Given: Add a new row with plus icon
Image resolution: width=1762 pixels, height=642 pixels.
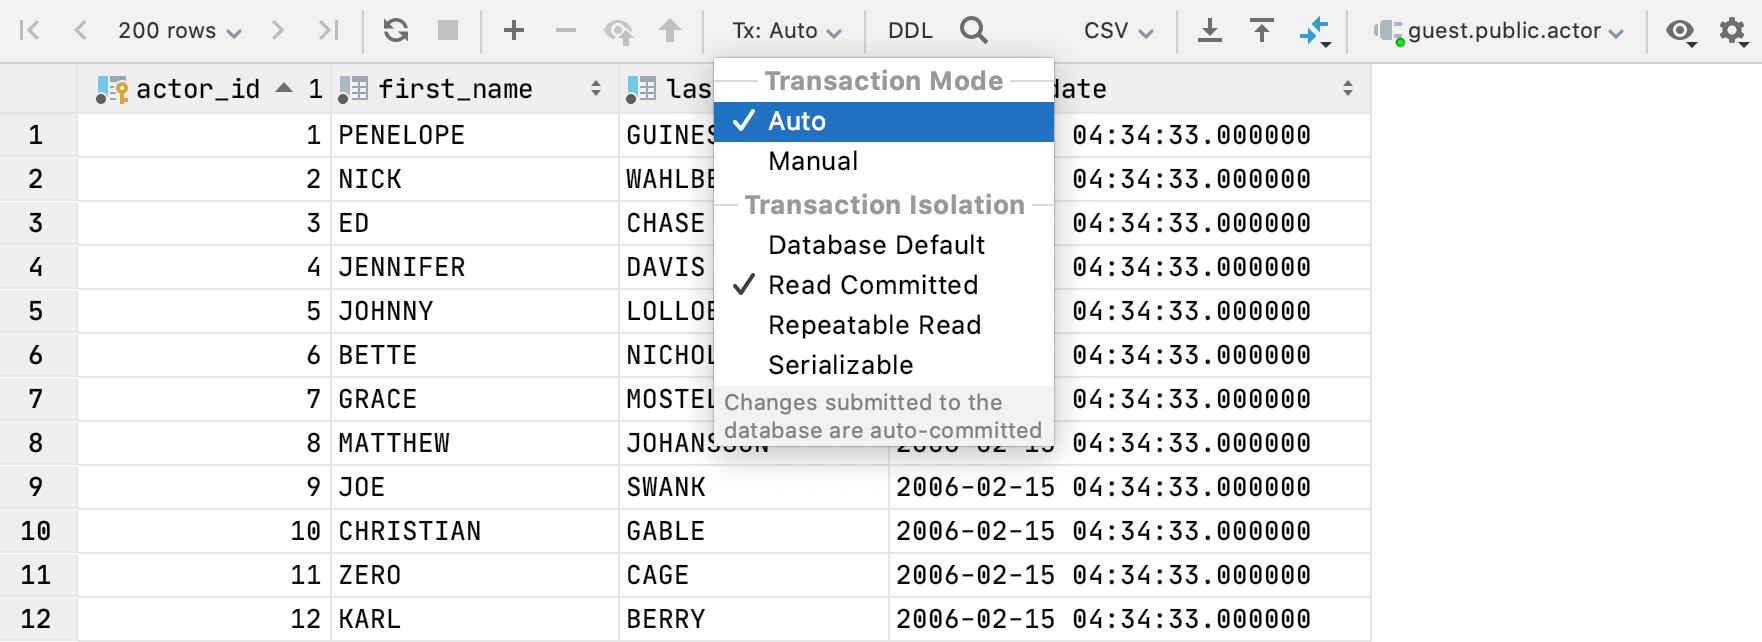Looking at the screenshot, I should pos(514,31).
